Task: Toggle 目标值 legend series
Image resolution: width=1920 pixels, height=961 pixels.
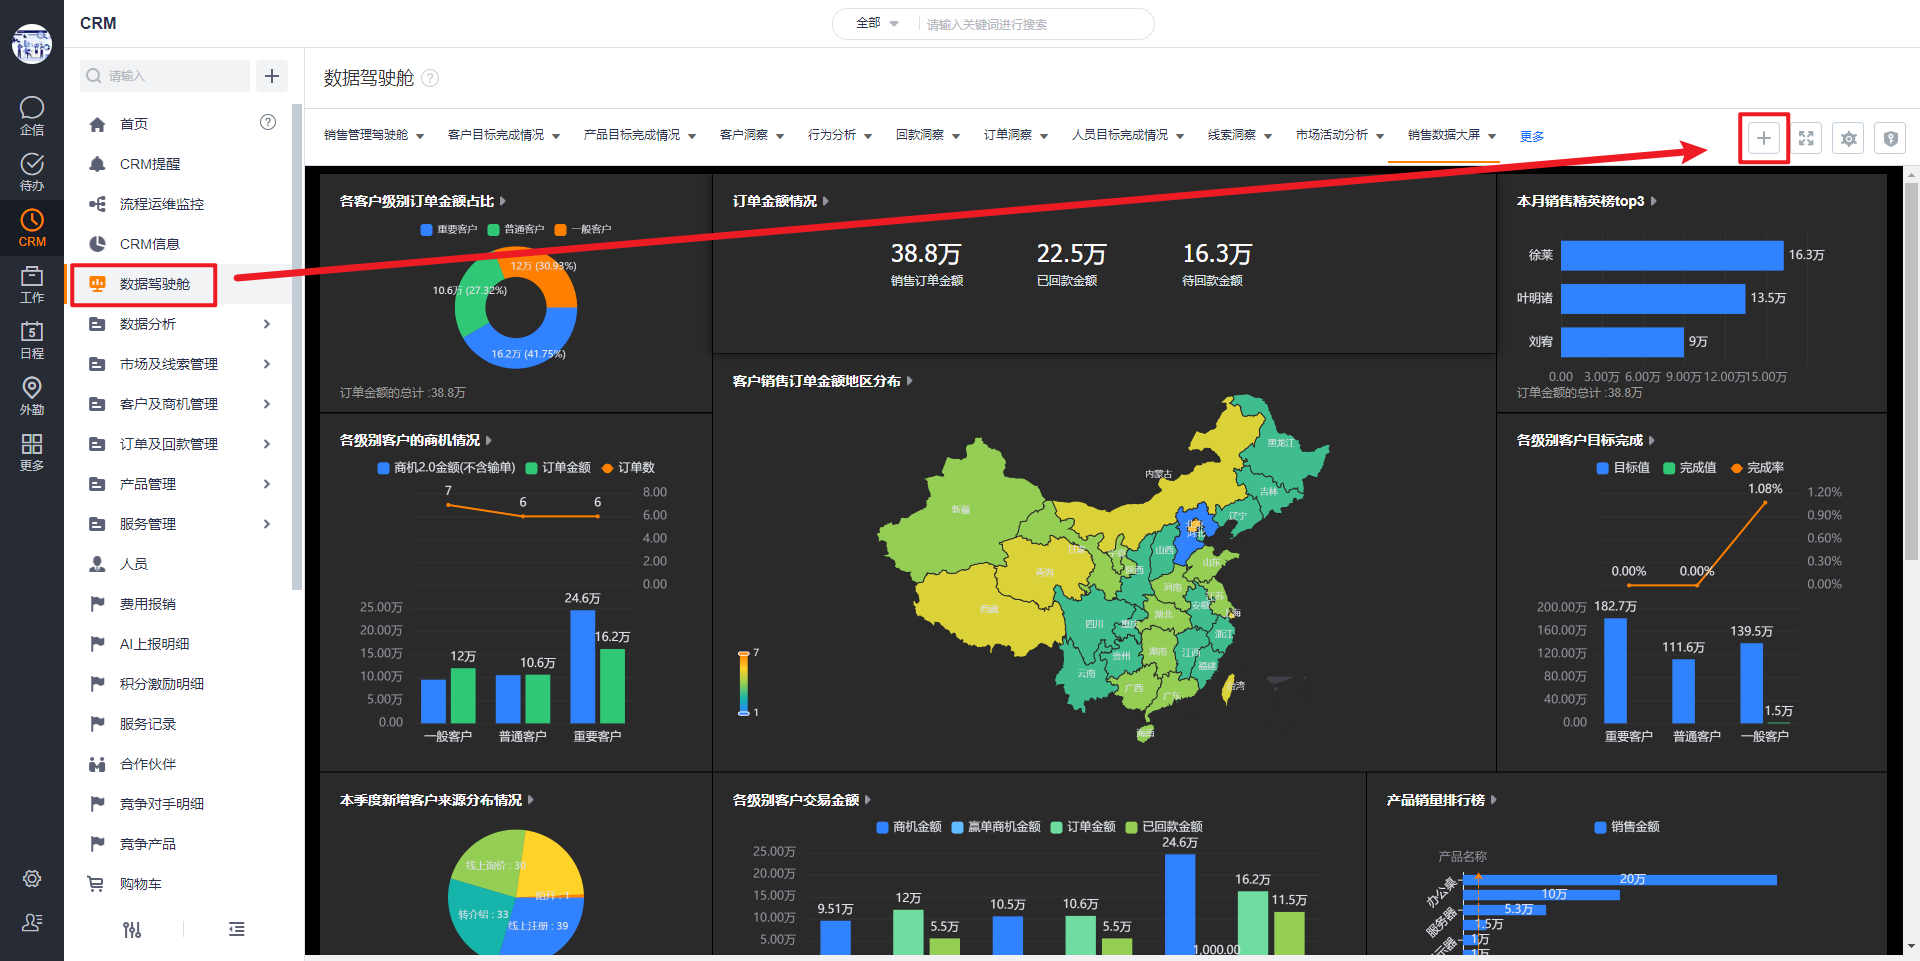Action: click(x=1623, y=468)
